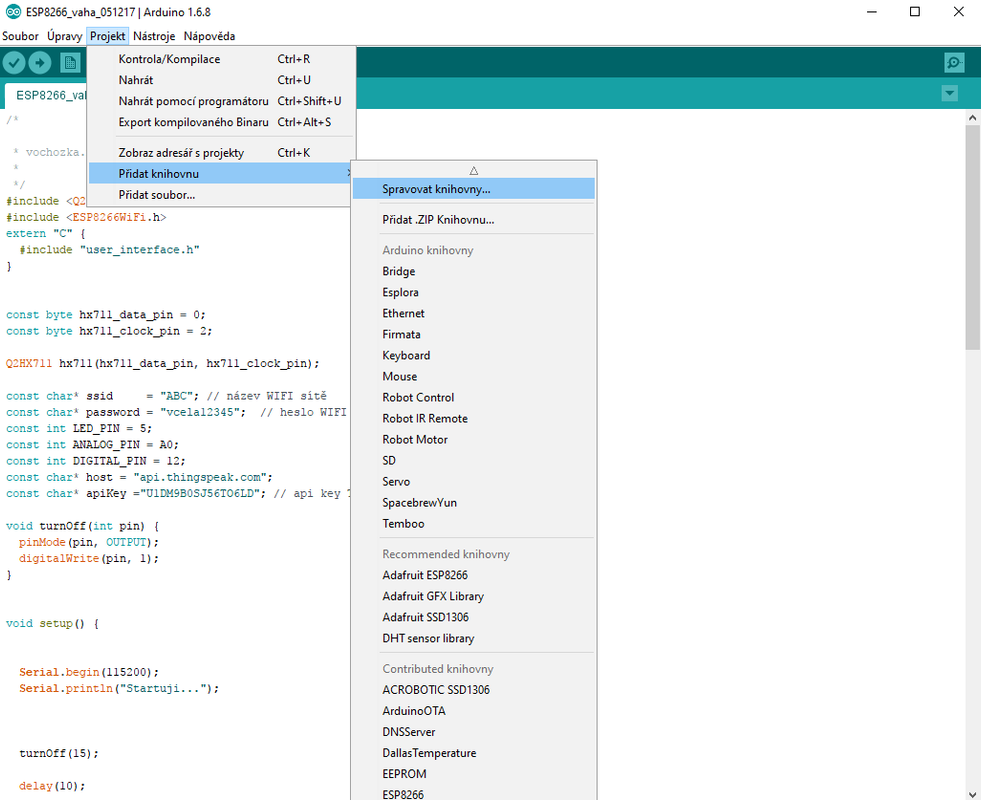Choose Přidat .ZIP Knihovnu...
The height and width of the screenshot is (800, 981).
(474, 220)
